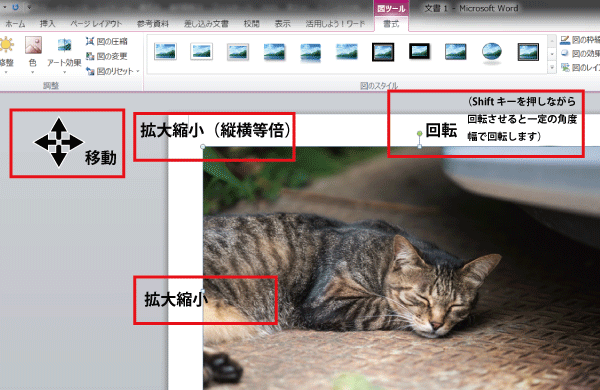Screen dimensions: 600x390
Task: Click the top-left corner resize handle of the picture
Action: (x=203, y=147)
